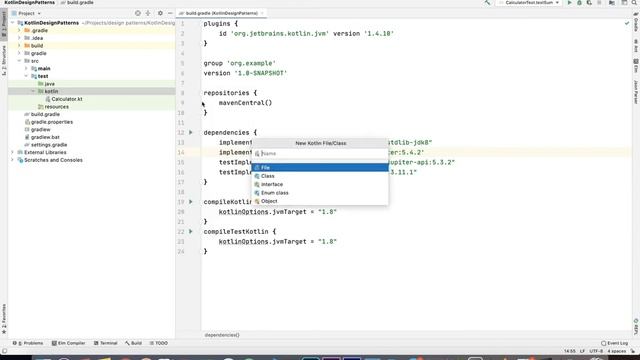Image resolution: width=640 pixels, height=360 pixels.
Task: Expand the build folder
Action: click(x=19, y=46)
